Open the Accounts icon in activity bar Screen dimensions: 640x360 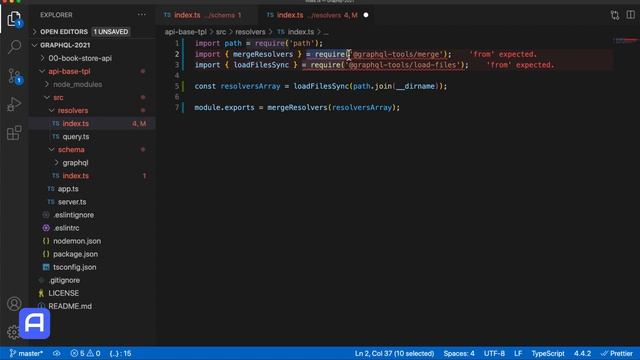(14, 304)
